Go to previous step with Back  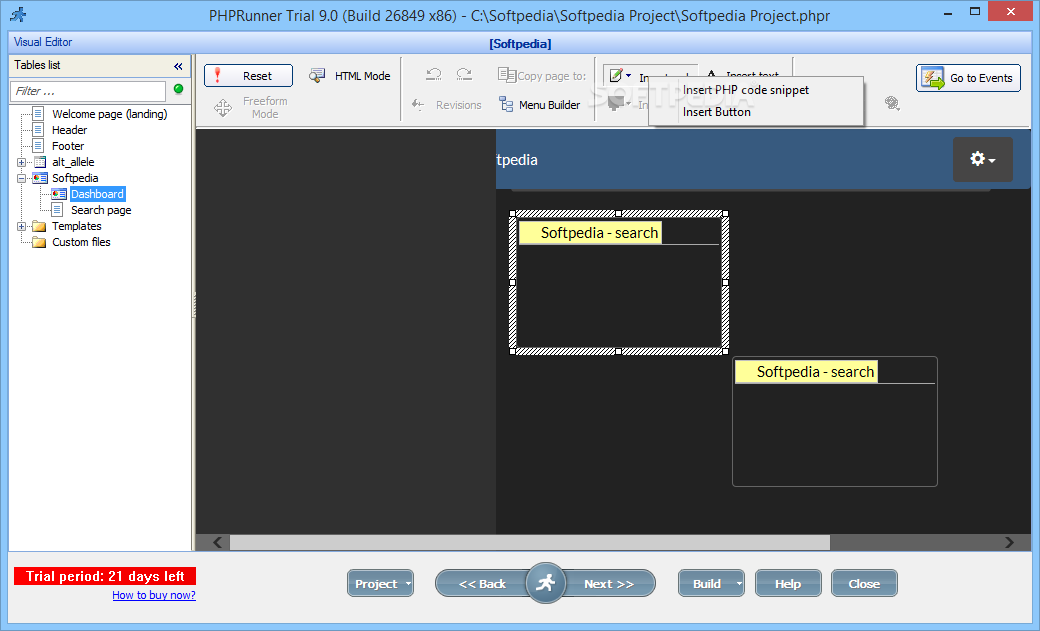(482, 583)
